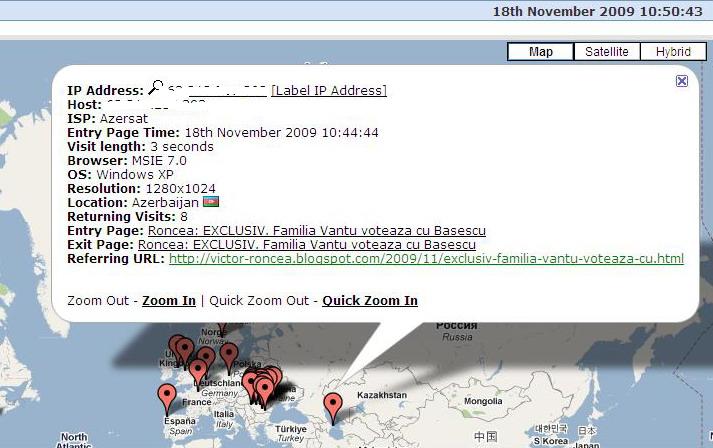Switch to Satellite view

[x=607, y=52]
